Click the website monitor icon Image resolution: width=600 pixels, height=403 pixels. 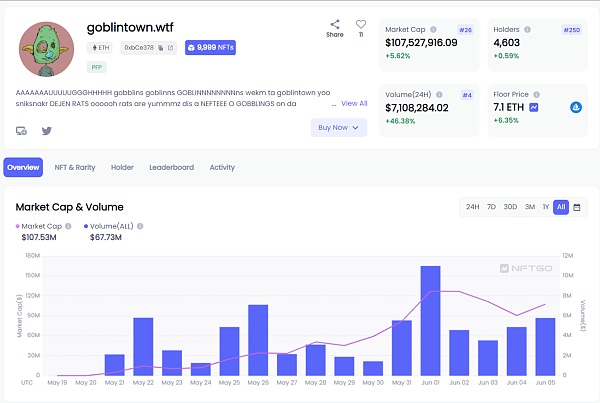(21, 131)
